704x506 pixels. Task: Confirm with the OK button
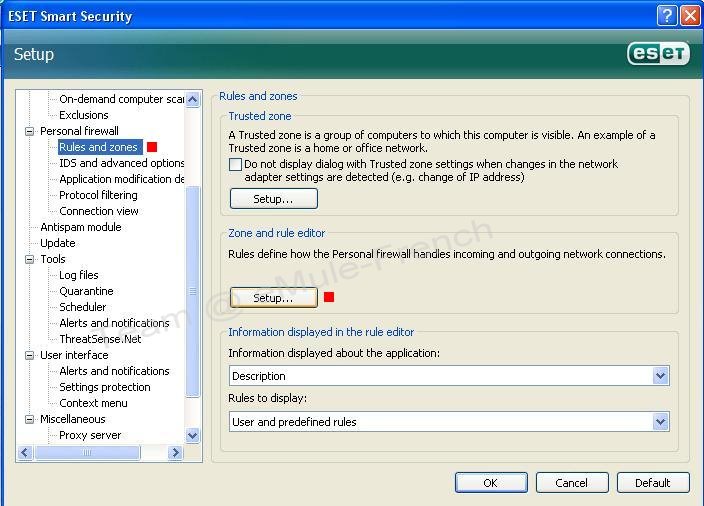click(x=491, y=483)
